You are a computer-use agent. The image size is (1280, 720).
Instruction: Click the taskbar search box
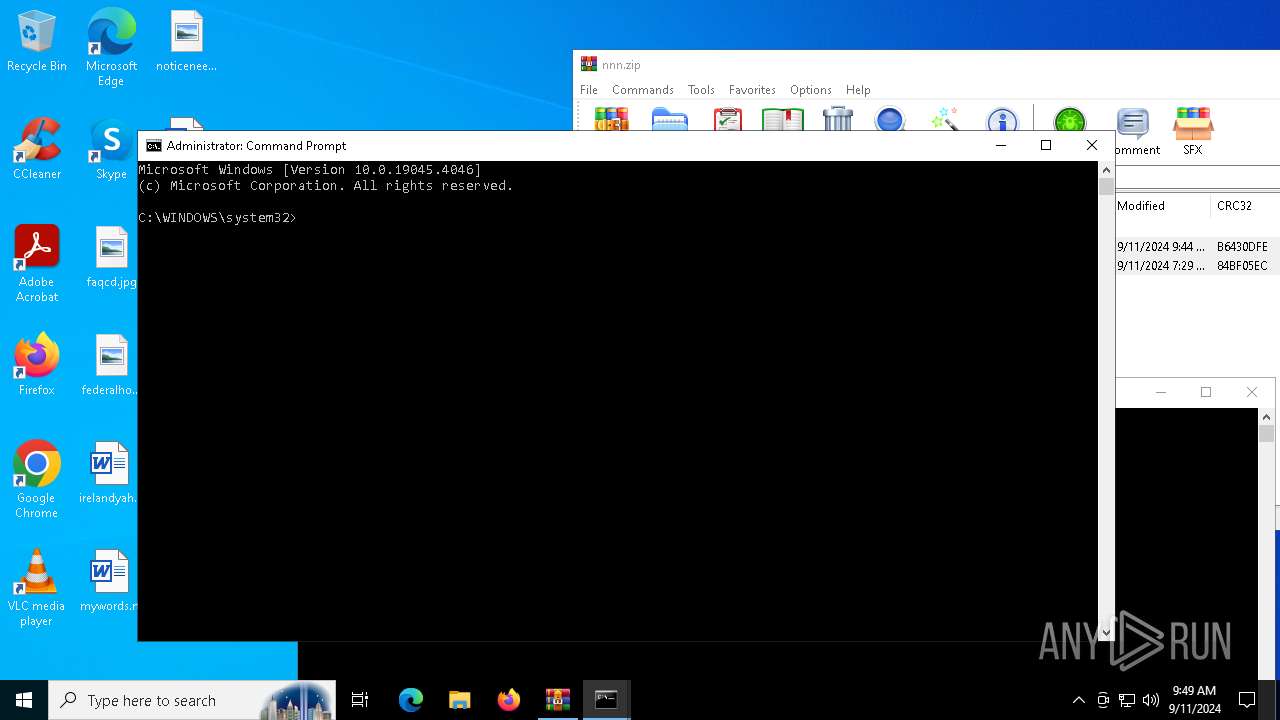tap(193, 700)
